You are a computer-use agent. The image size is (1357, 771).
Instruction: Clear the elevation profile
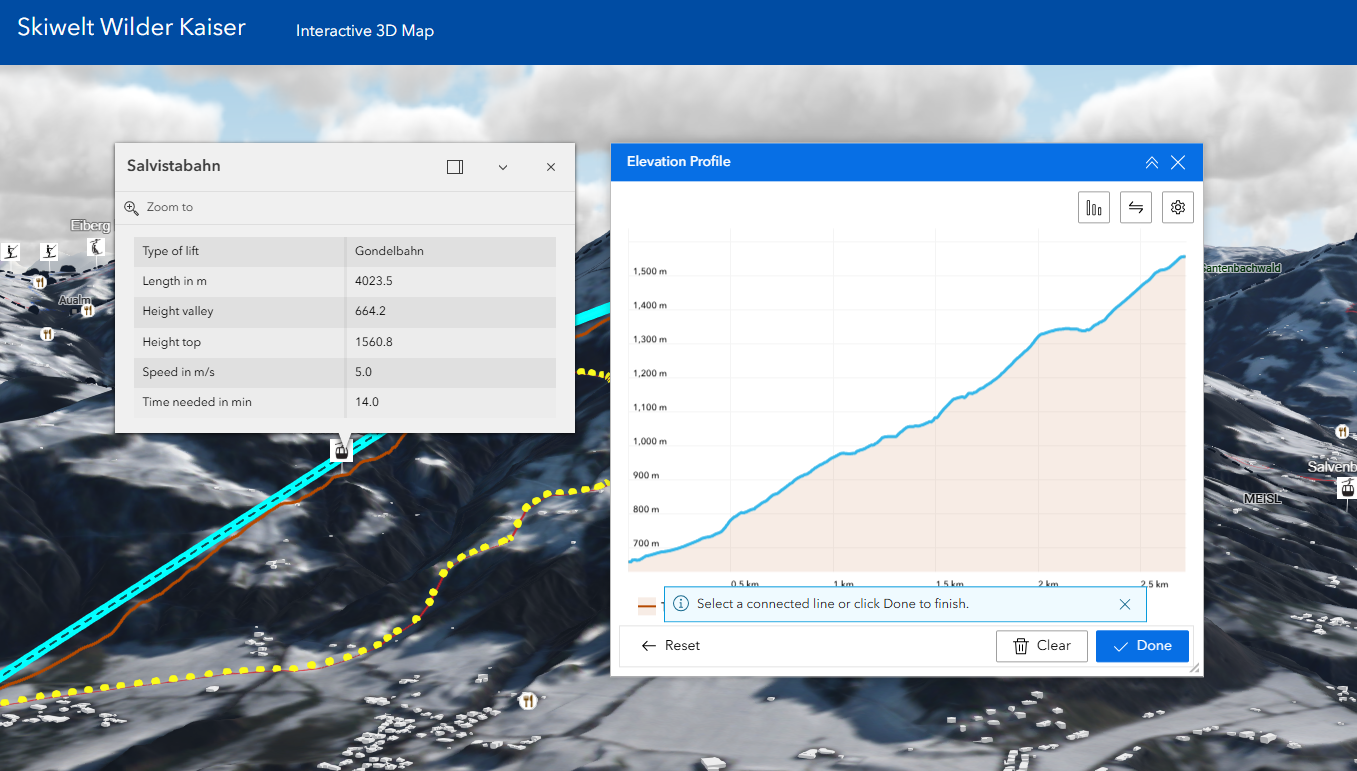pyautogui.click(x=1042, y=646)
